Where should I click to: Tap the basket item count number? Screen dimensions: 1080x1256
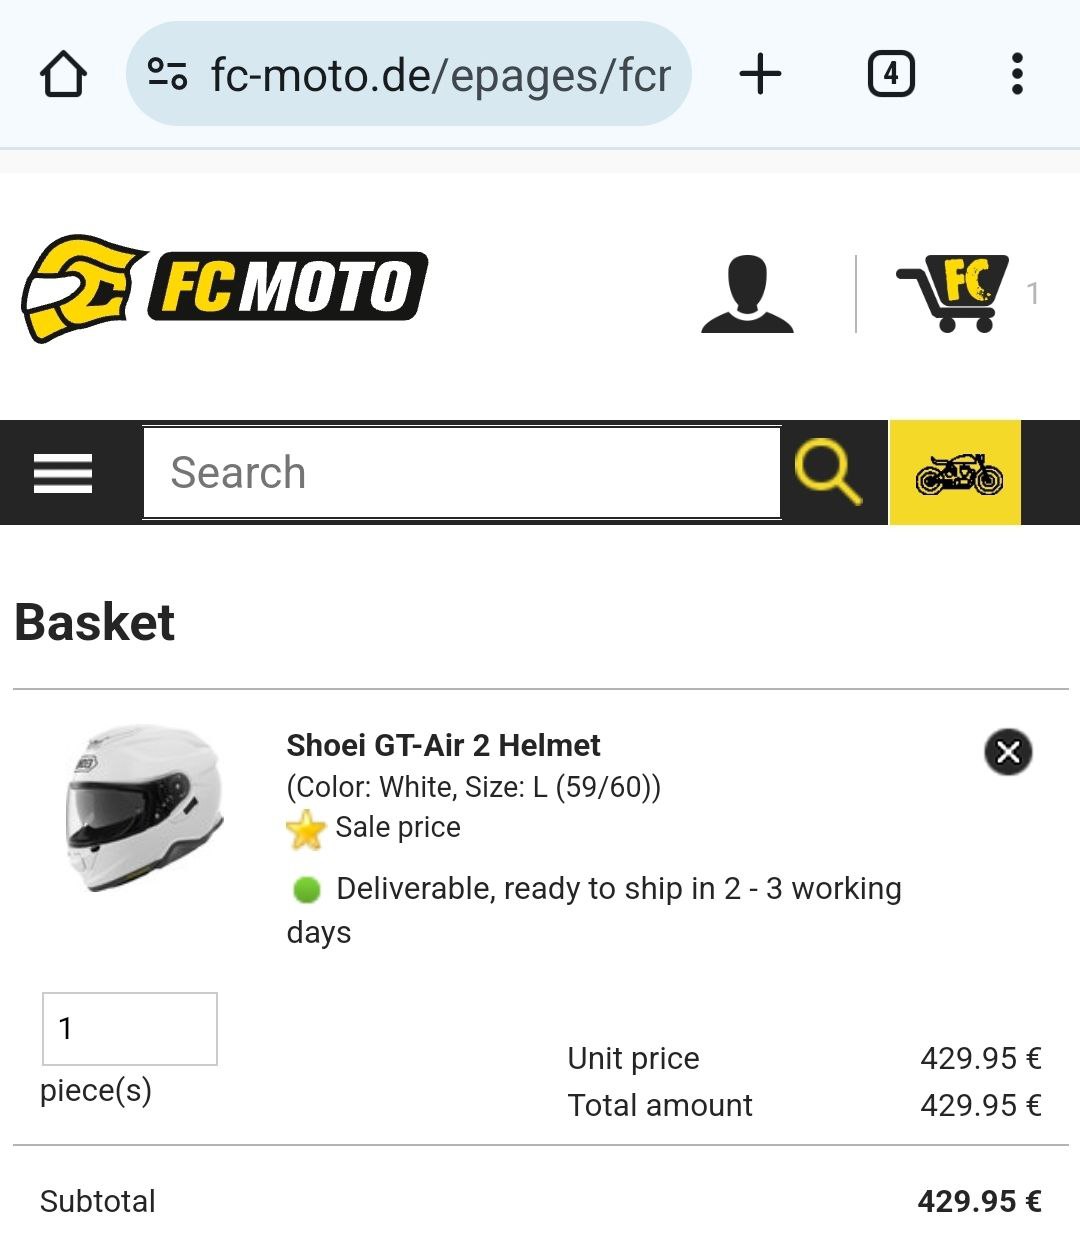[x=1033, y=293]
